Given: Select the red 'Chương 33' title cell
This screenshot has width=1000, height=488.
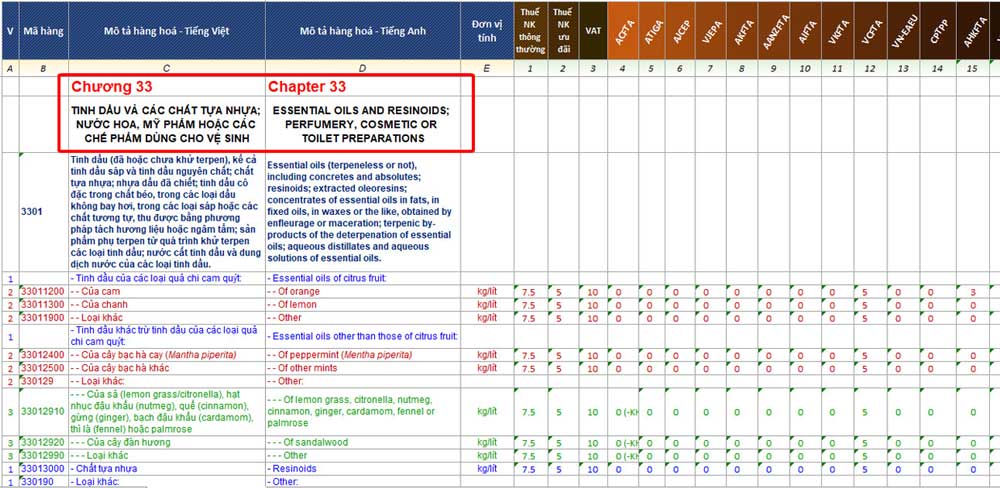Looking at the screenshot, I should (110, 87).
